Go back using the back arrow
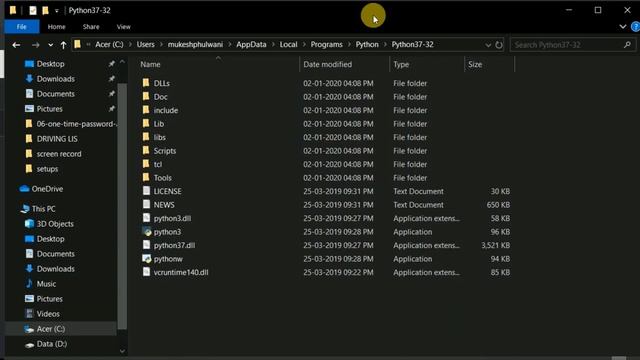640x360 pixels. 16,45
